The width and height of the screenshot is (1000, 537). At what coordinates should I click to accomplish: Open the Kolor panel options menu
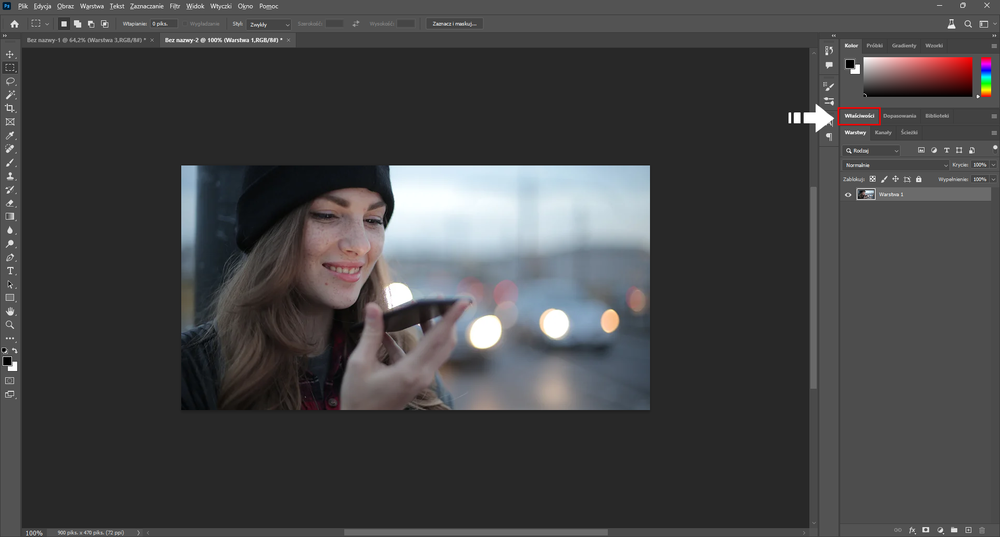[994, 46]
